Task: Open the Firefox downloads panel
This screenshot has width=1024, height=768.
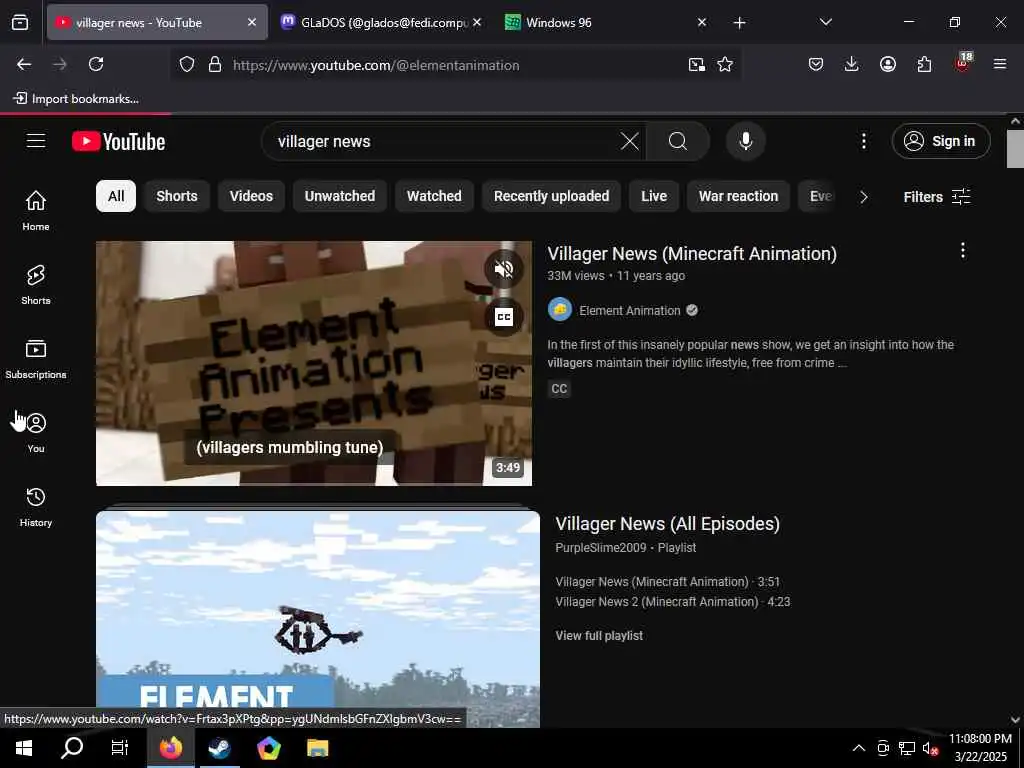Action: [852, 64]
